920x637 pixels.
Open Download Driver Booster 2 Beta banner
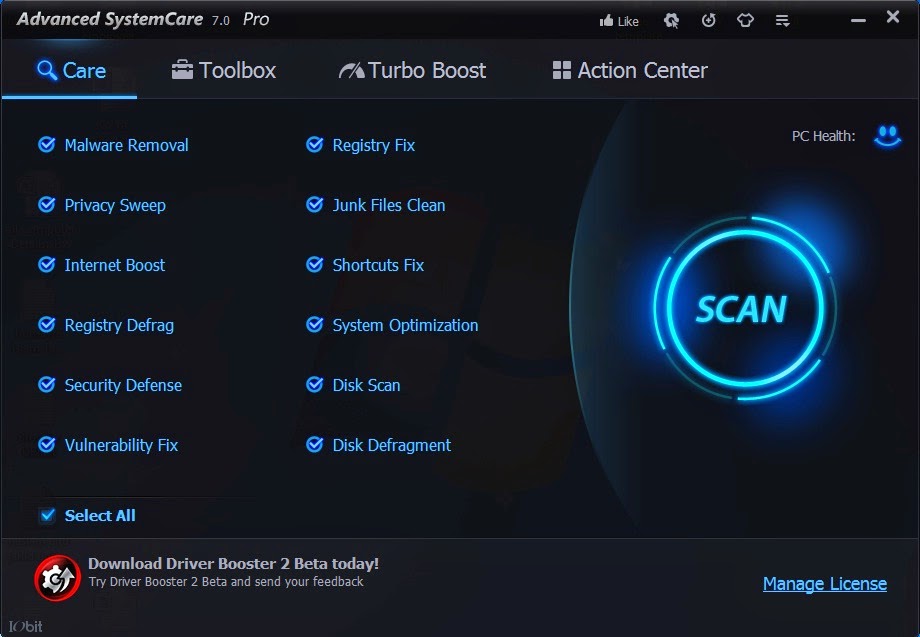click(x=244, y=563)
